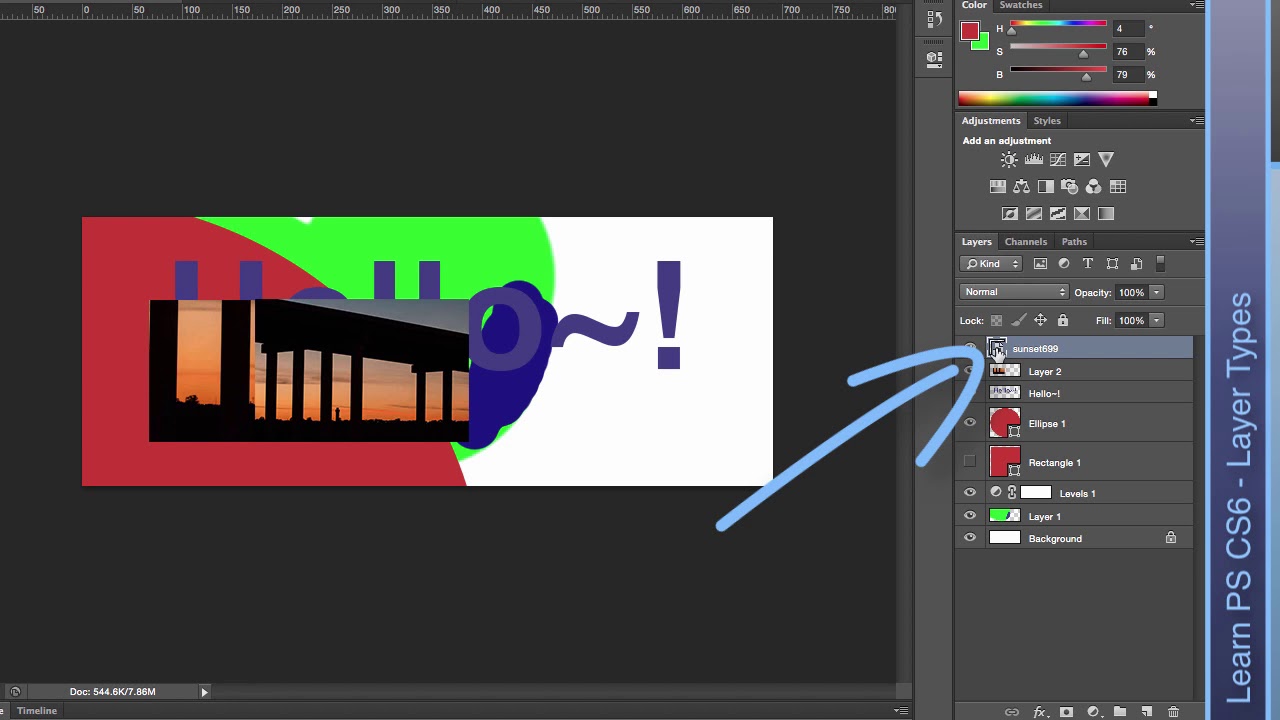This screenshot has height=720, width=1280.
Task: Lock all layer attributes
Action: coord(1063,321)
